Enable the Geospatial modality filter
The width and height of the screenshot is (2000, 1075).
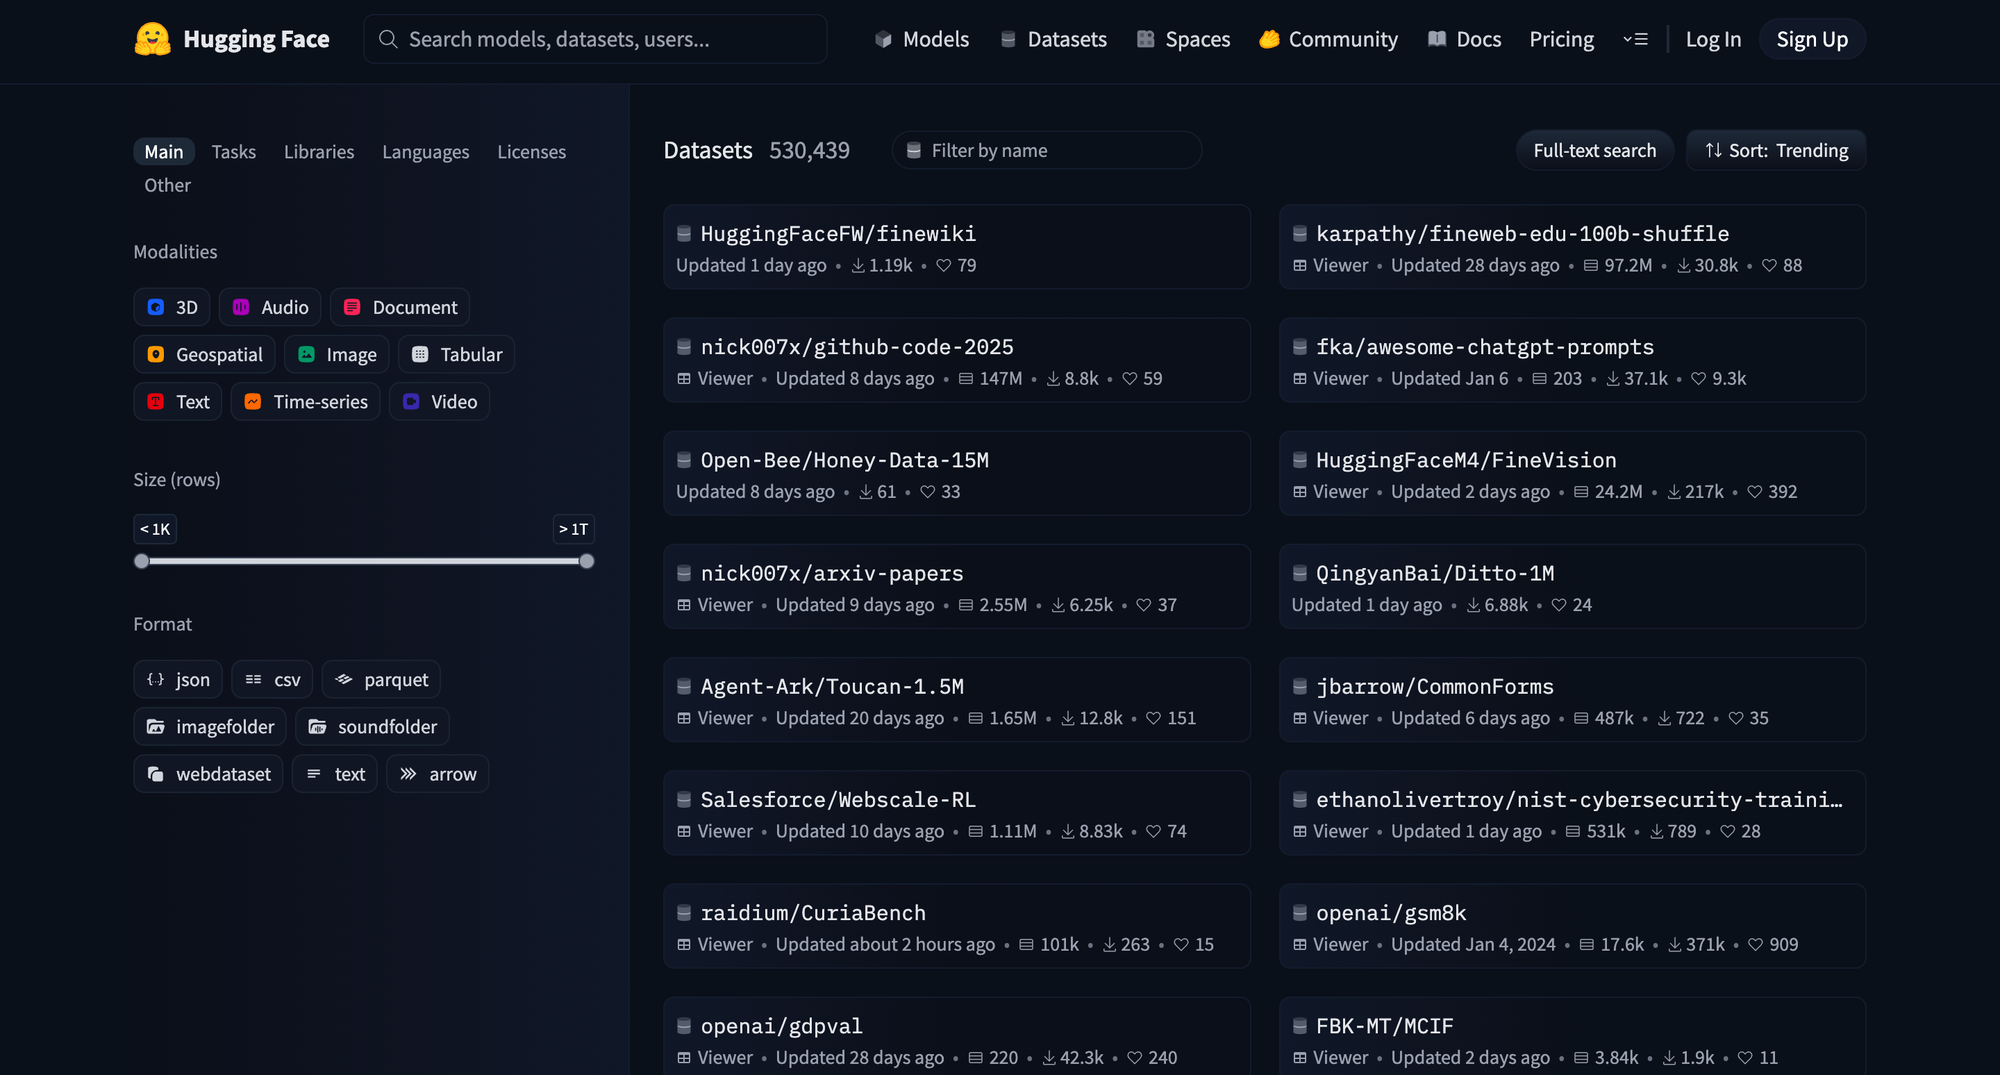pos(205,355)
